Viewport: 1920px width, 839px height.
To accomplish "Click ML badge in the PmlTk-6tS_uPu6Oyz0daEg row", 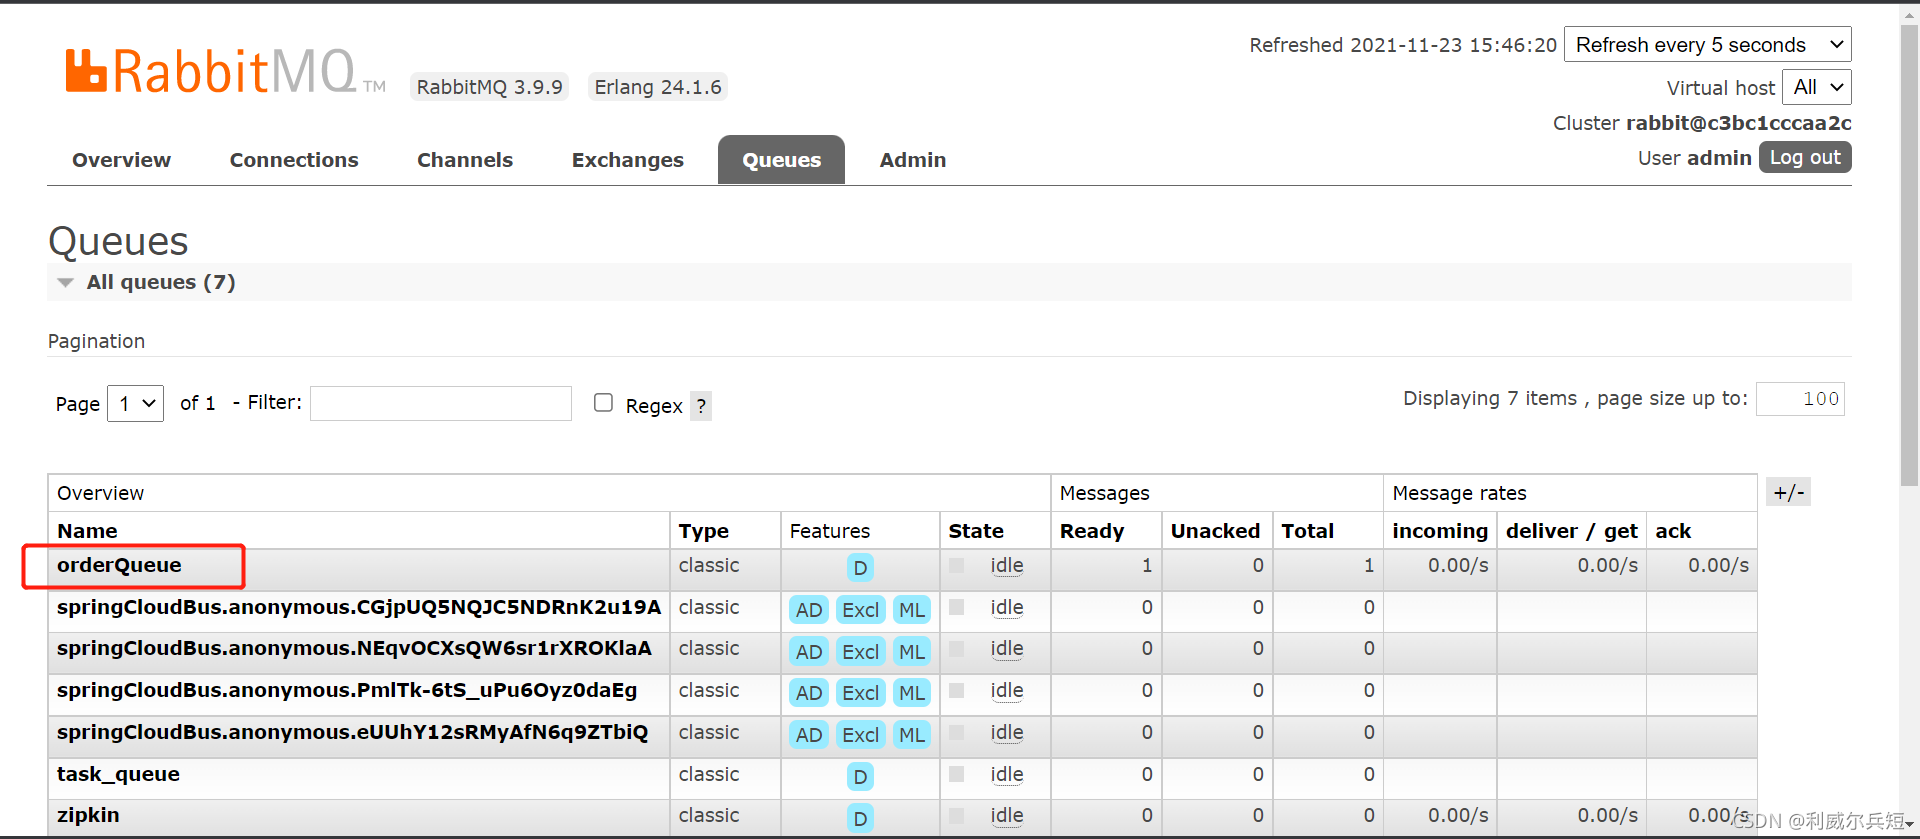I will 912,693.
